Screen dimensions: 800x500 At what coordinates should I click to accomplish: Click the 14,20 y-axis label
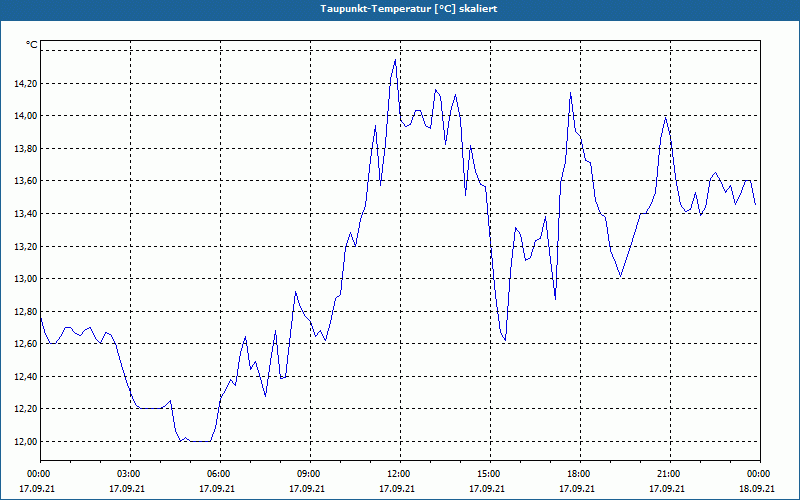click(x=26, y=83)
